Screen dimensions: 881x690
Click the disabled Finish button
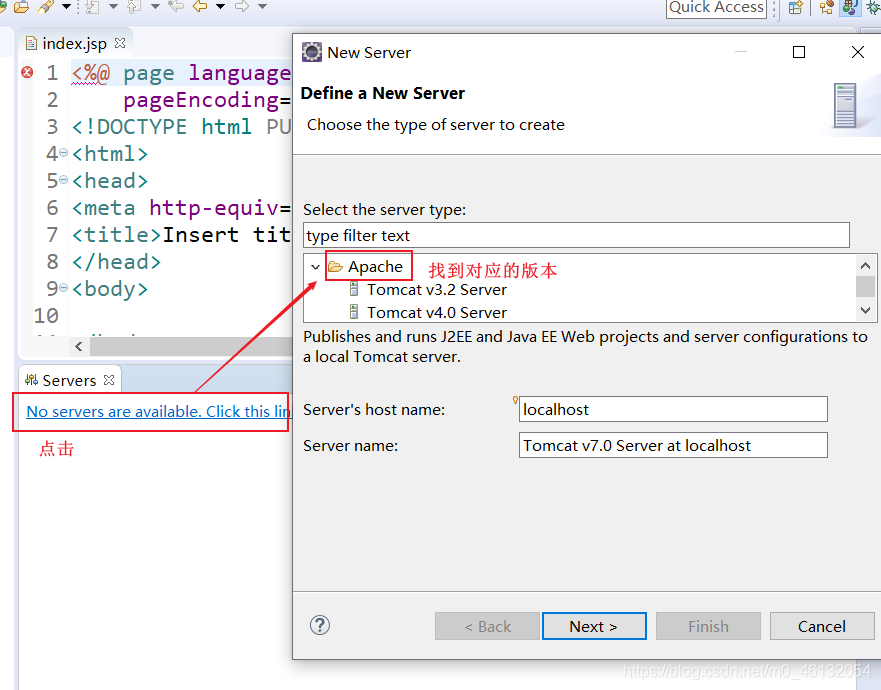pos(708,626)
